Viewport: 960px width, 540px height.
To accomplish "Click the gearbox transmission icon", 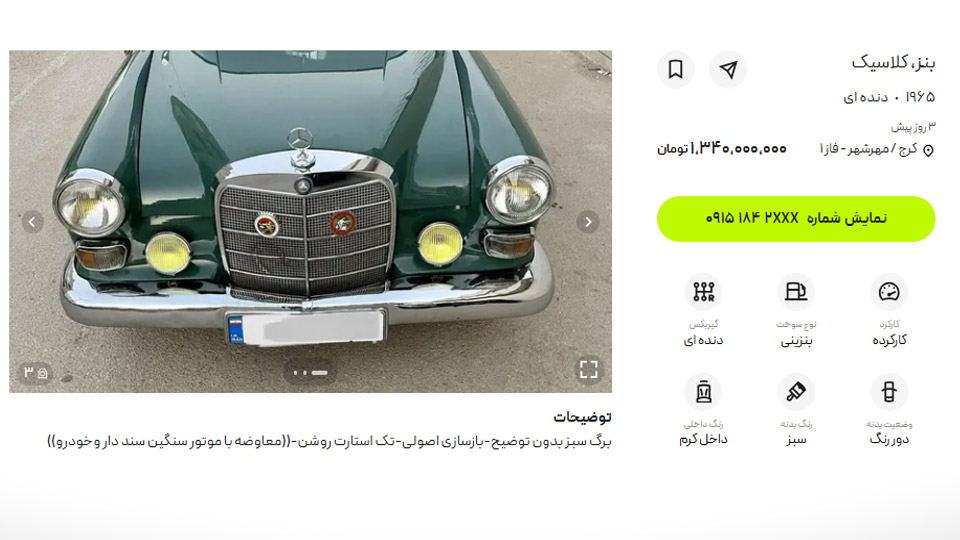I will [703, 292].
